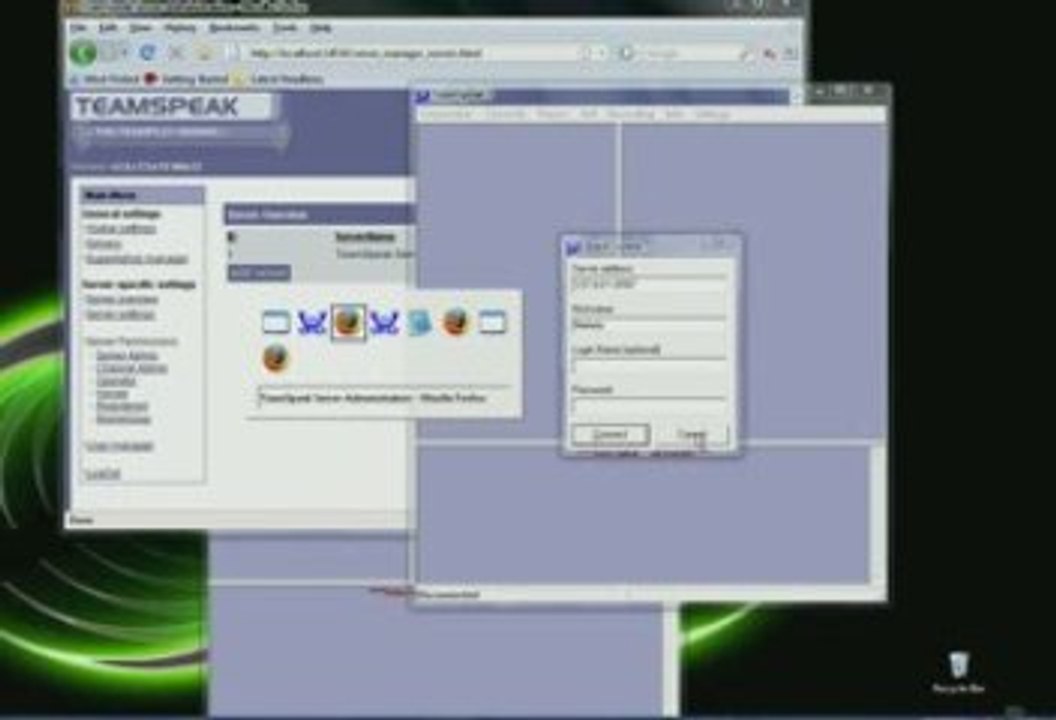Viewport: 1056px width, 720px height.
Task: Open the SuperAdmin manager link
Action: pos(137,259)
